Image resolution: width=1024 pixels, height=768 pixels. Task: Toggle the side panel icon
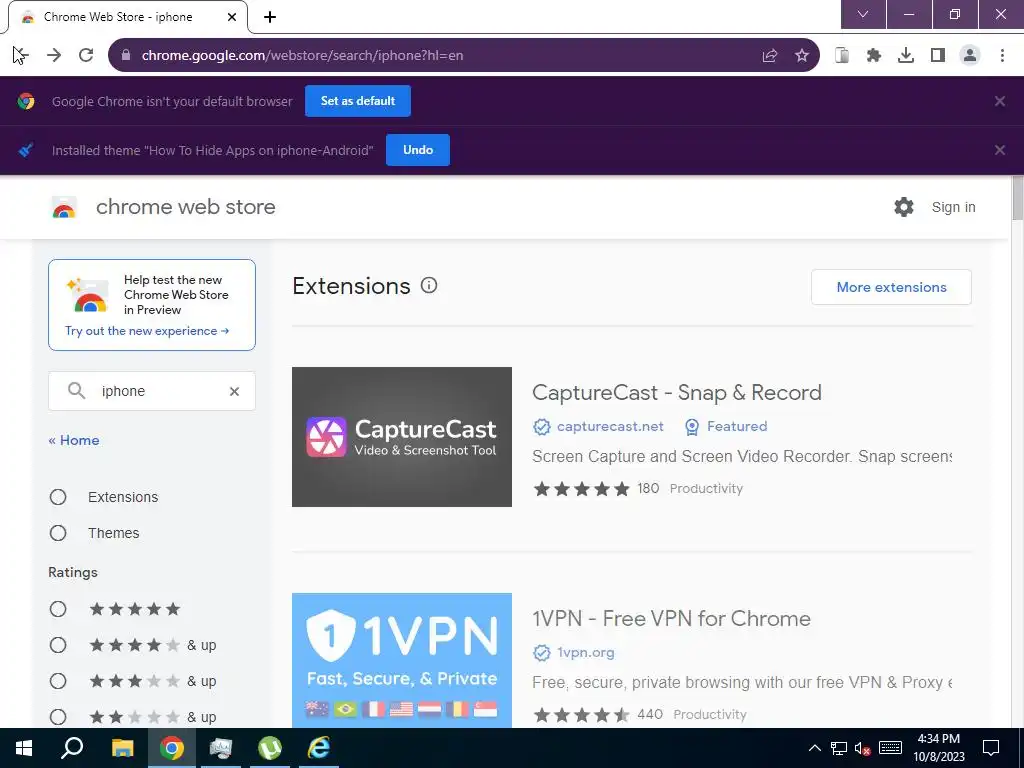(x=938, y=56)
